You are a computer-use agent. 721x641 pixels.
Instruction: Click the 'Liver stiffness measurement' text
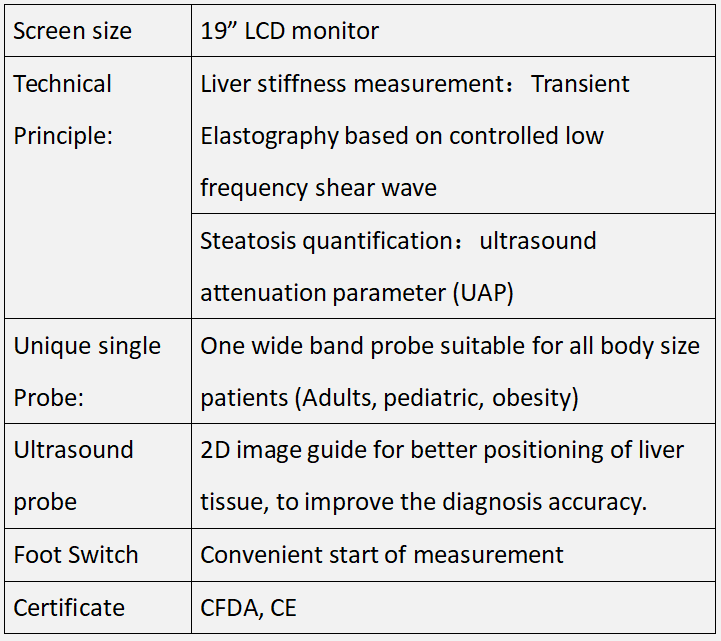pyautogui.click(x=352, y=84)
